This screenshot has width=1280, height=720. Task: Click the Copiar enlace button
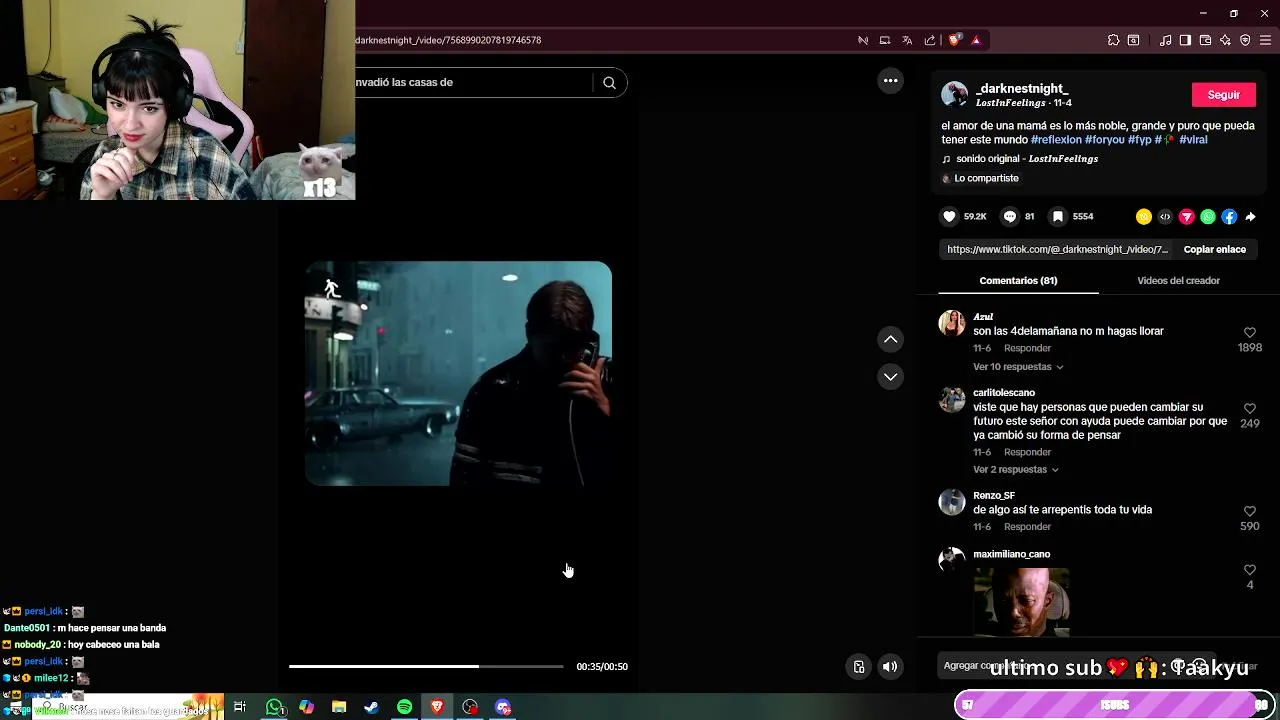point(1214,250)
